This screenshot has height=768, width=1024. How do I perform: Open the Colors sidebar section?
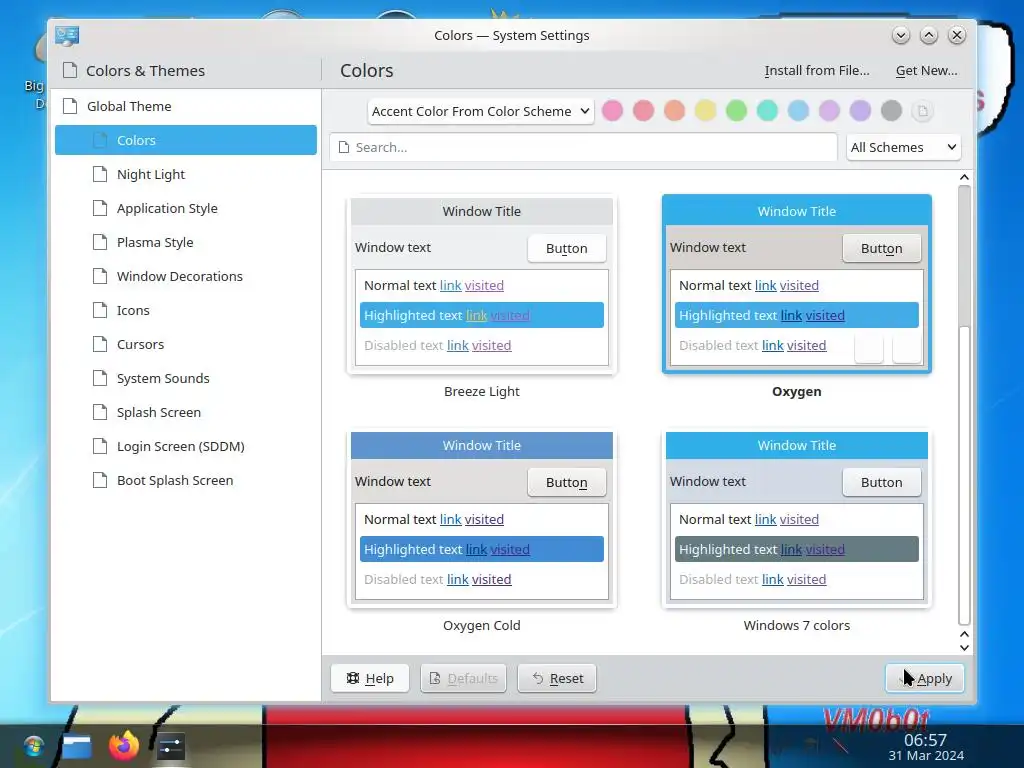point(185,140)
